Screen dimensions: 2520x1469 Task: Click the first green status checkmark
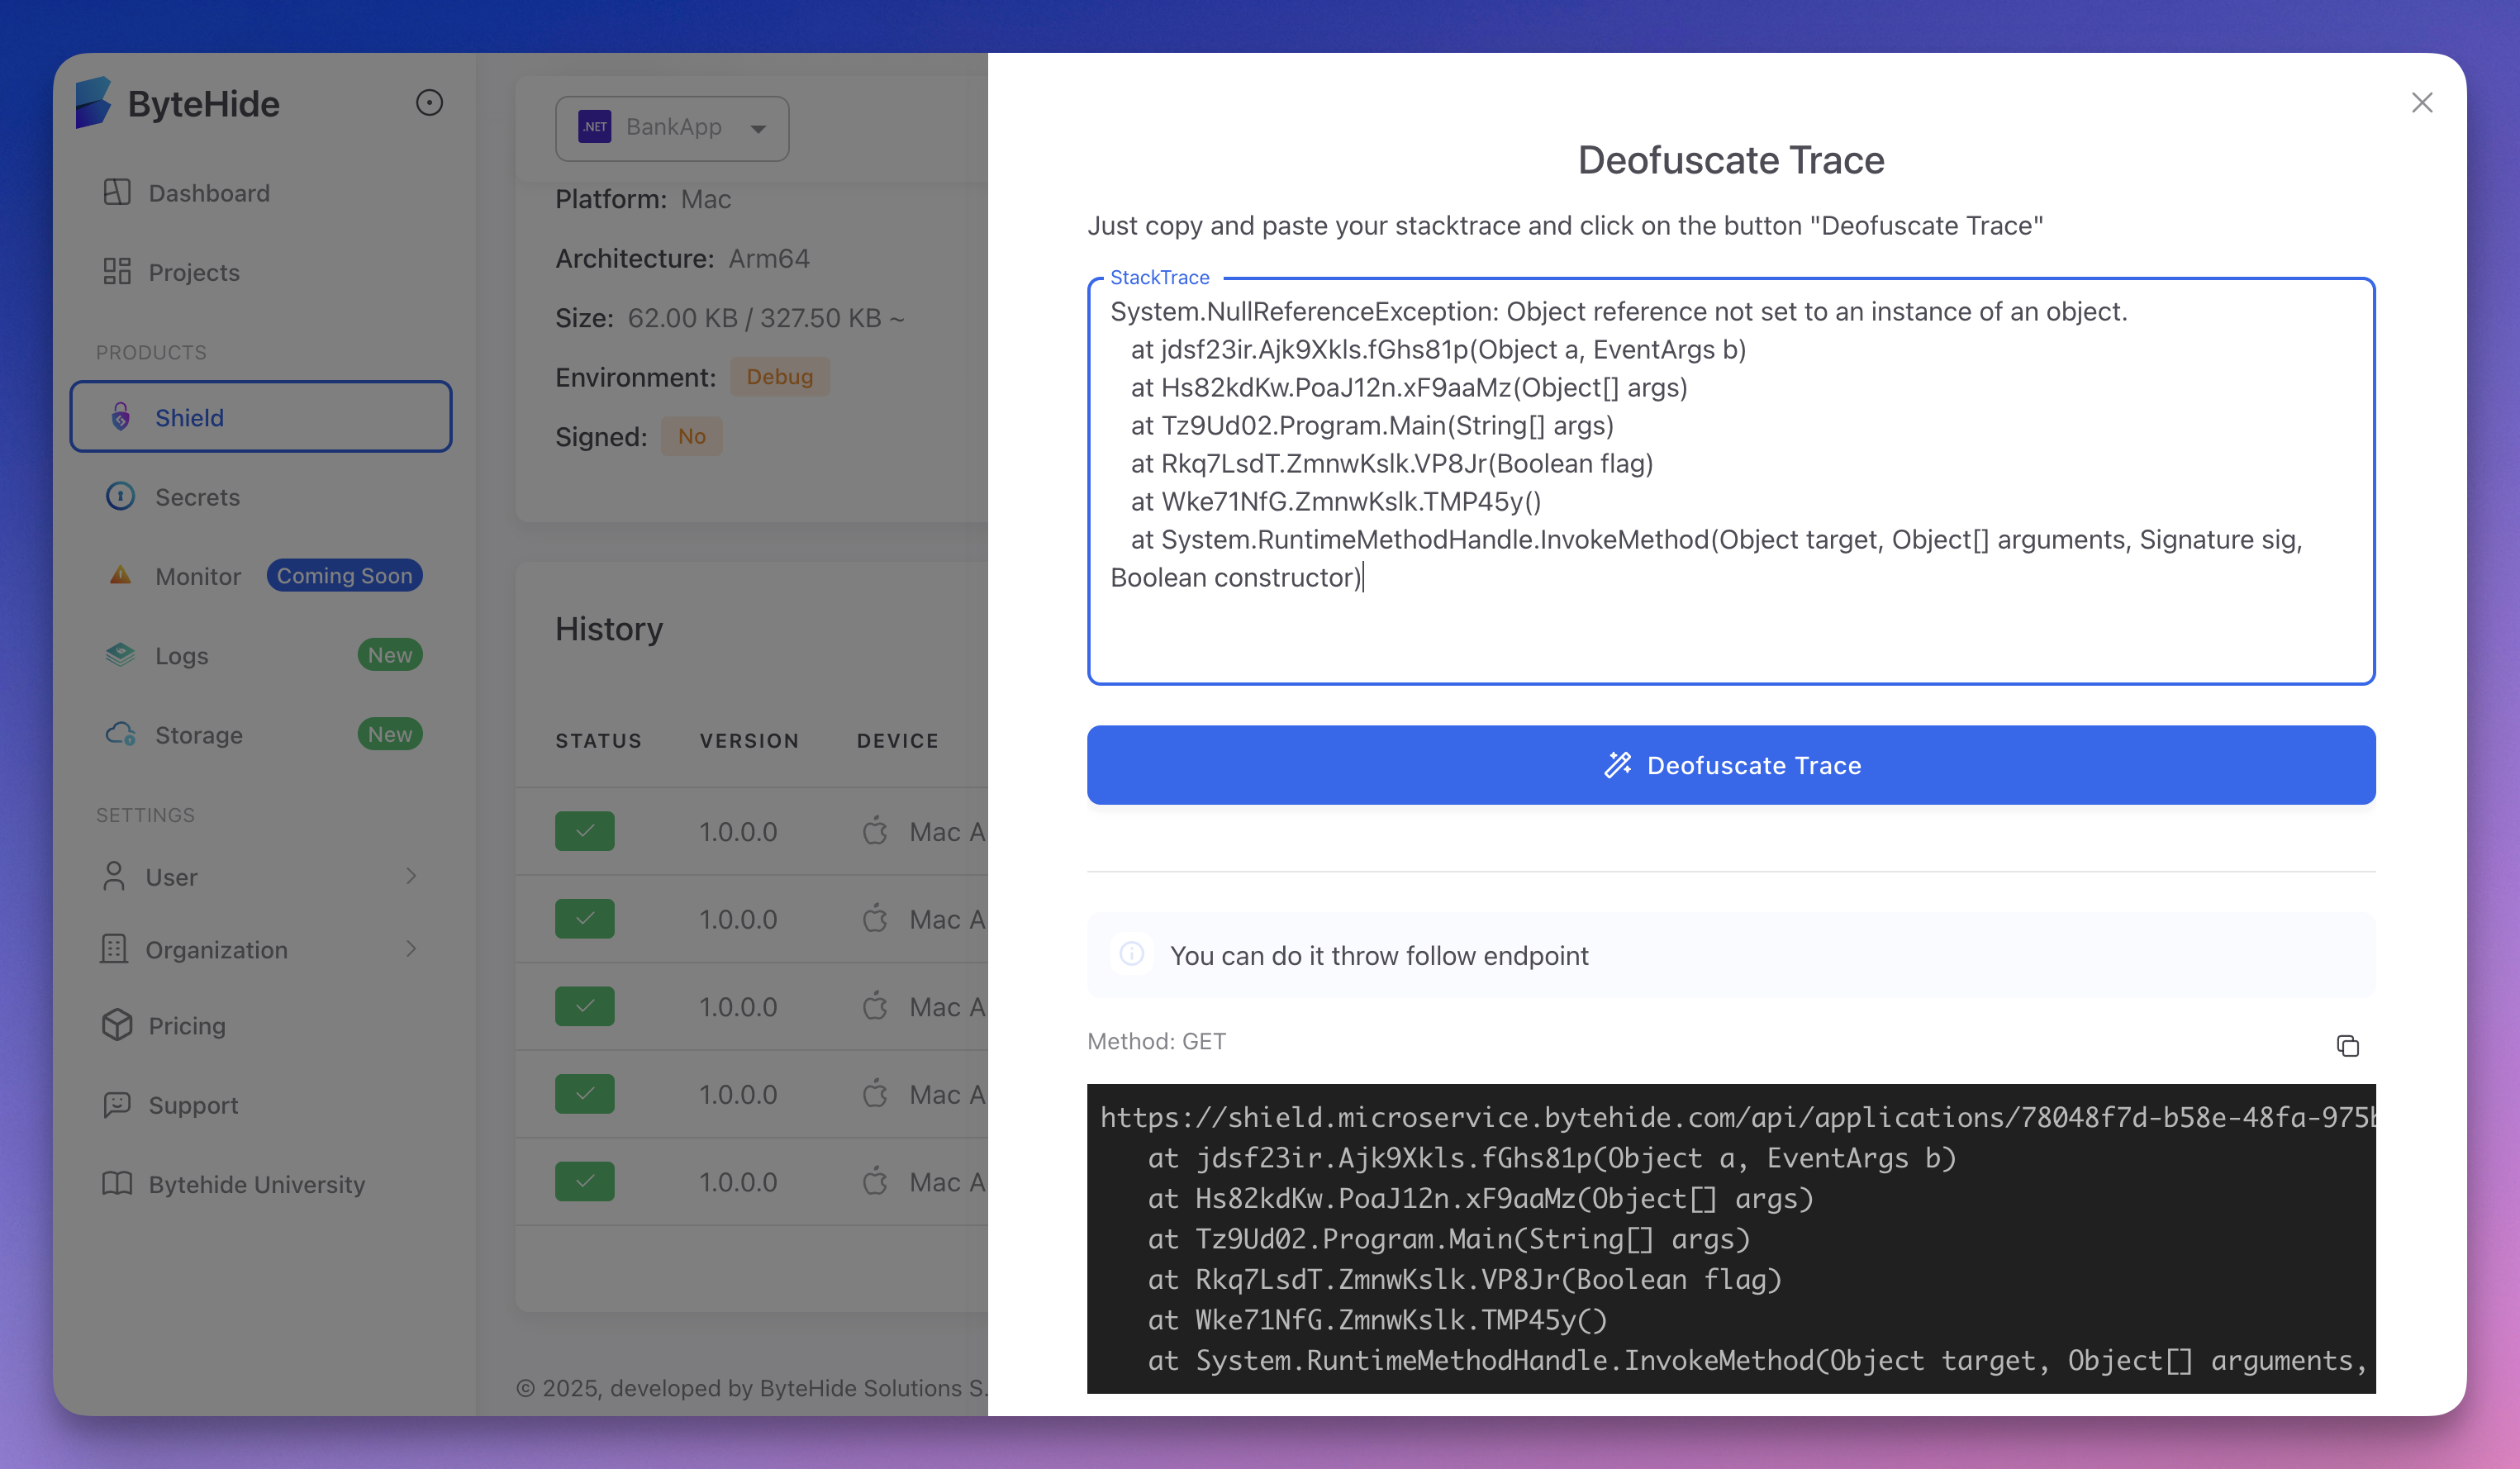click(585, 831)
